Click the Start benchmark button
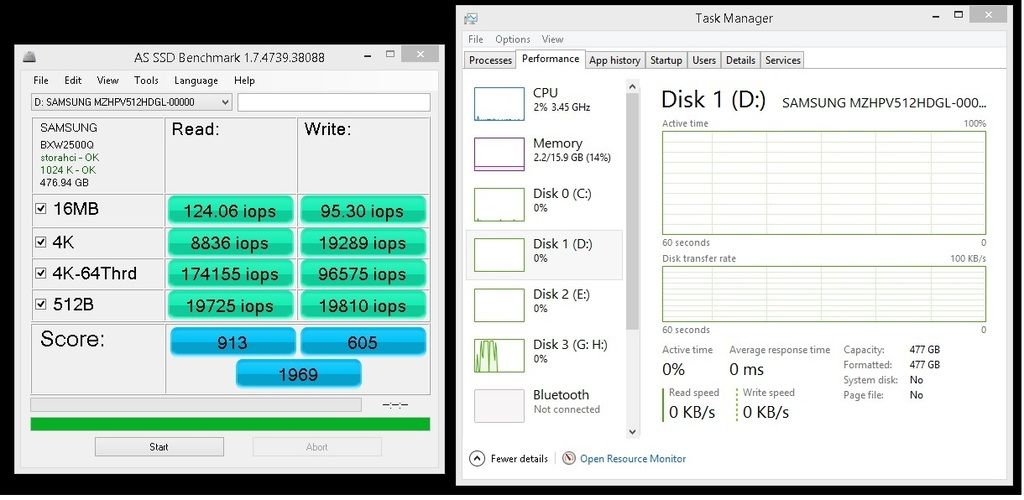 pyautogui.click(x=159, y=446)
